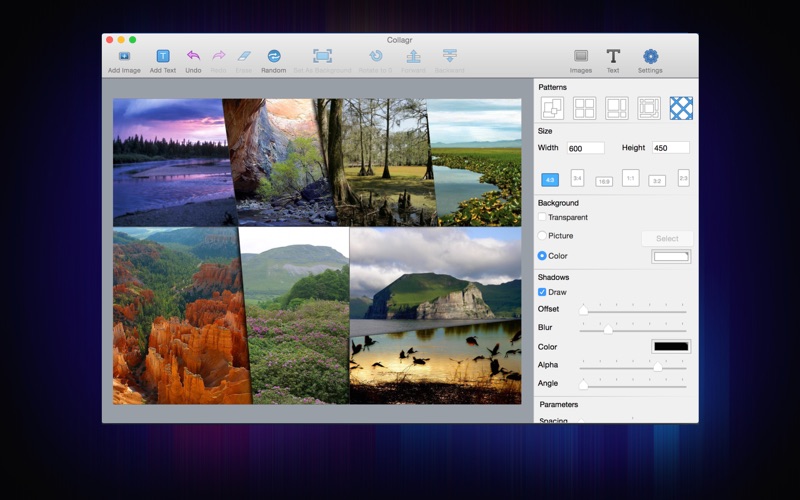Shuffle layout with the Random icon

(x=274, y=56)
